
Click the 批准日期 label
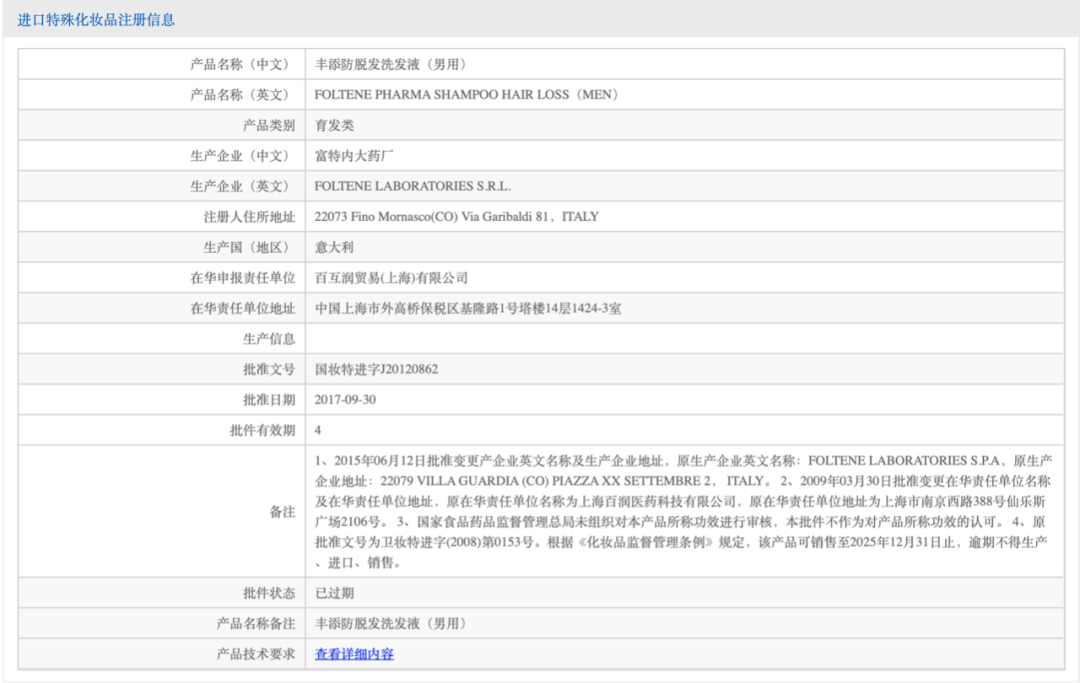[x=269, y=399]
